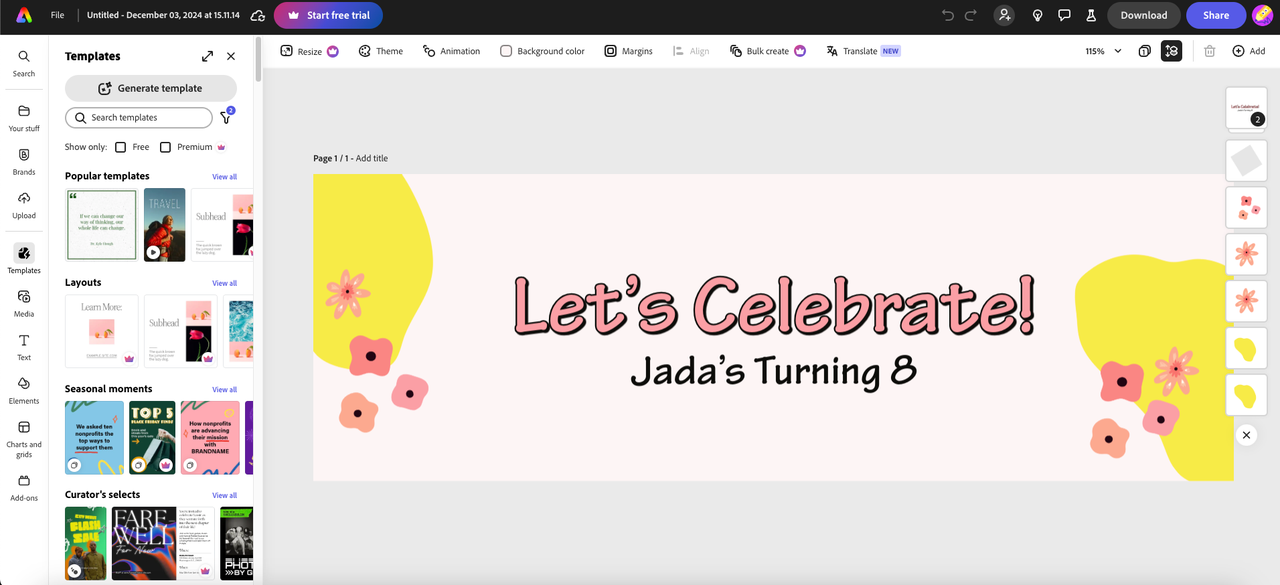Image resolution: width=1280 pixels, height=585 pixels.
Task: Click the Start free trial button
Action: coord(328,15)
